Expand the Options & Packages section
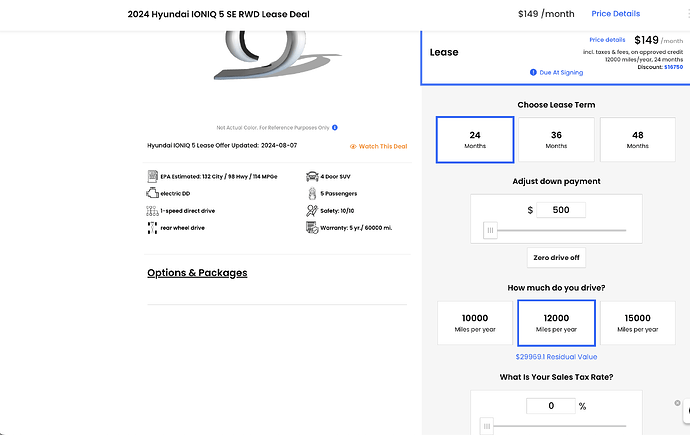Screen dimensions: 690x435 pyautogui.click(x=197, y=273)
